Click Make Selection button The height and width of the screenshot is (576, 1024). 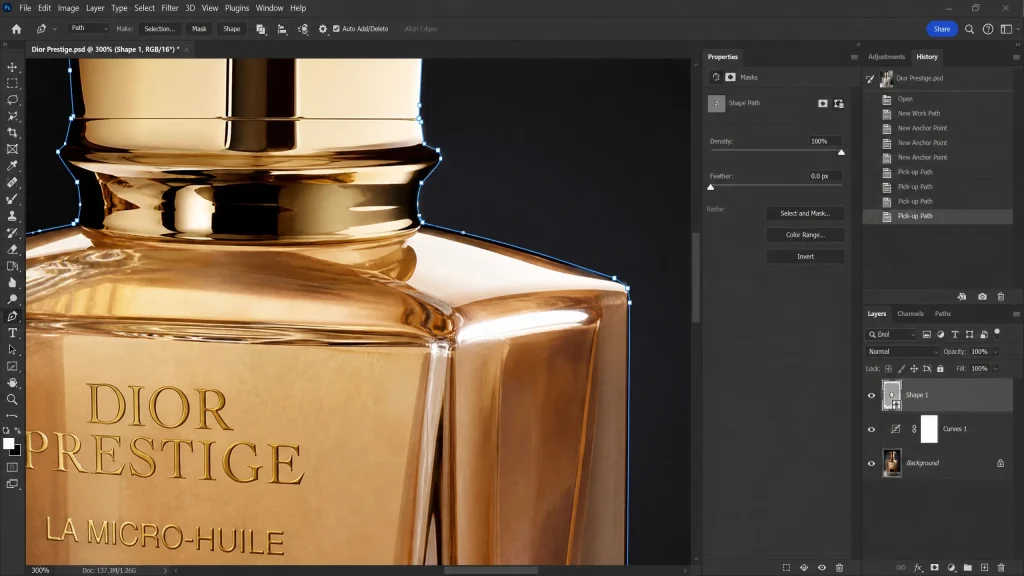[159, 29]
